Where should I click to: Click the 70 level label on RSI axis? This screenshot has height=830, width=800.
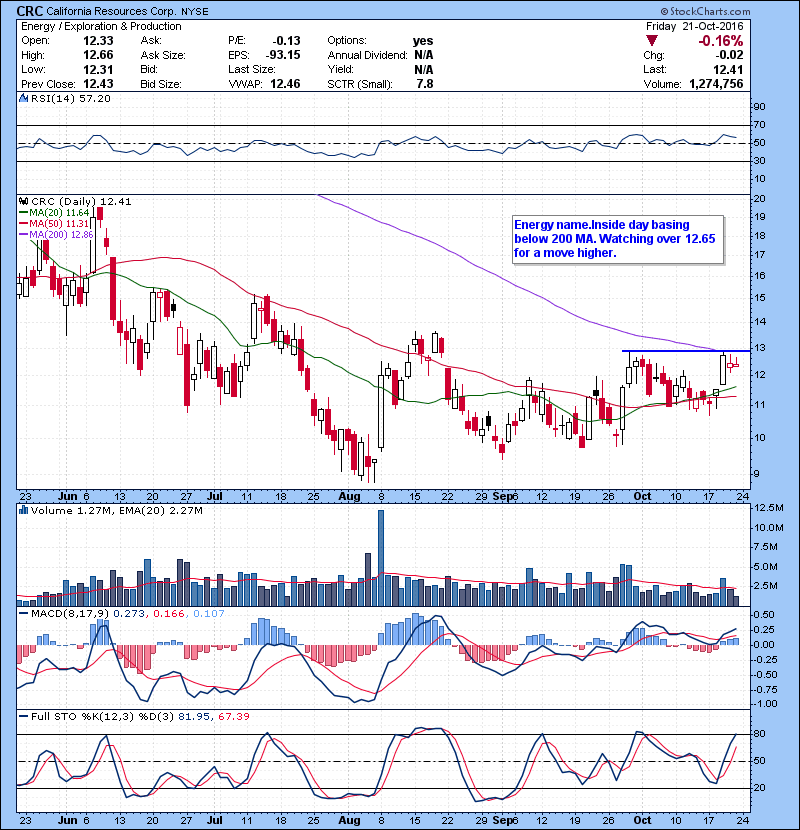coord(759,124)
